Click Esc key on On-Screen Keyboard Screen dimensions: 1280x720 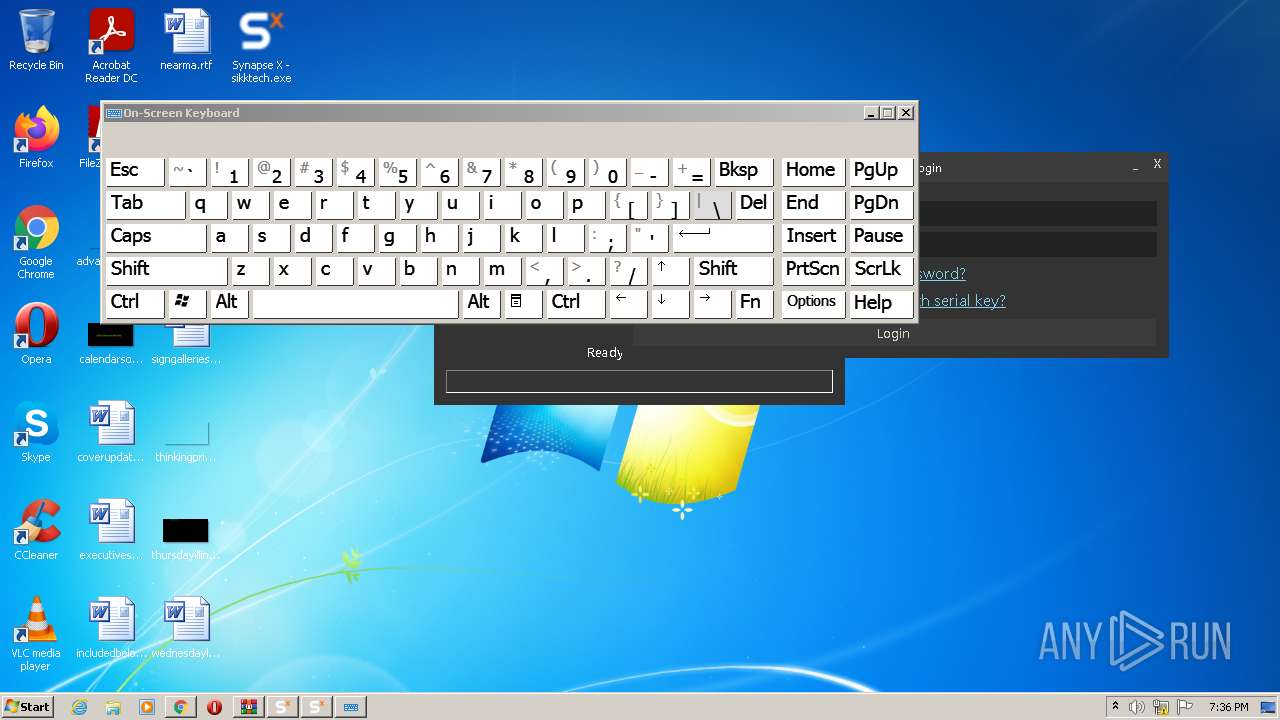pos(135,171)
